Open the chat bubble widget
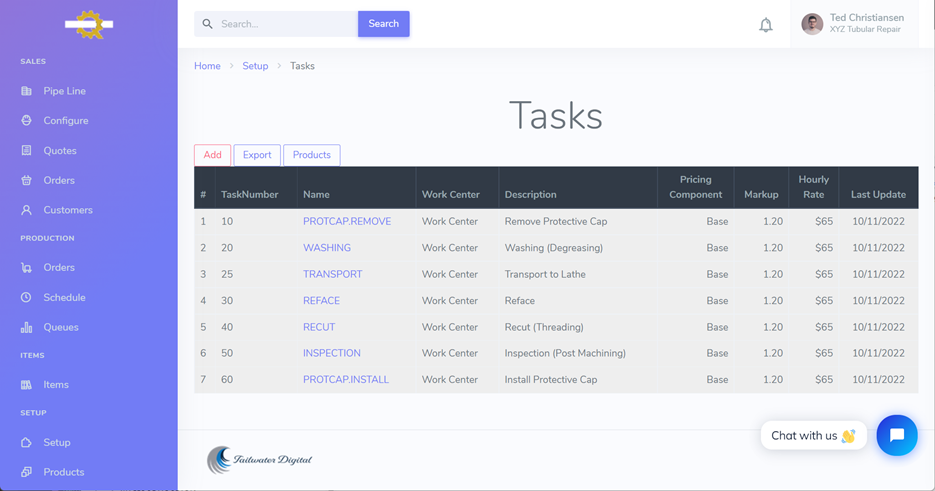Image resolution: width=935 pixels, height=491 pixels. (896, 435)
